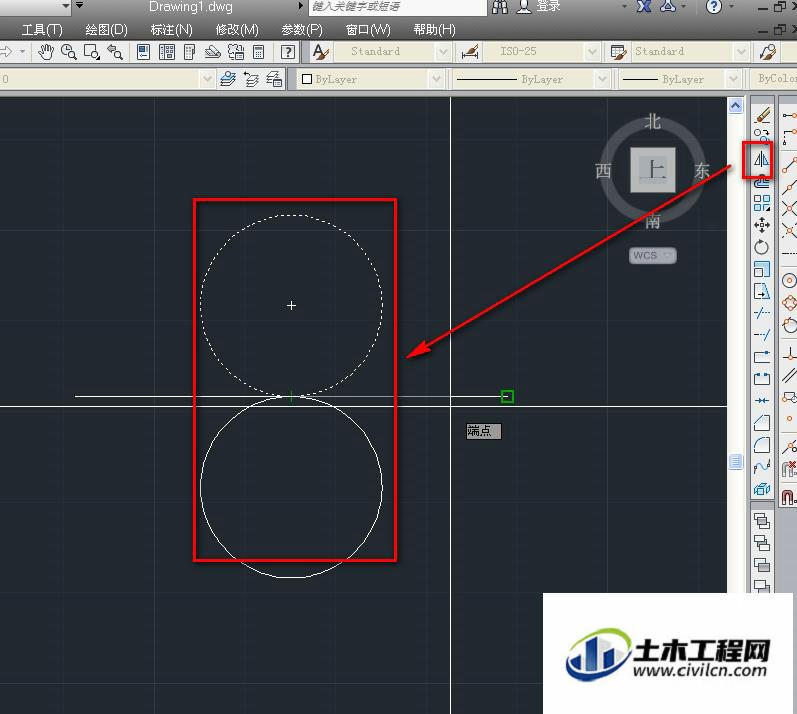Viewport: 797px width, 714px height.
Task: Click the Help question mark toolbar icon
Action: (x=288, y=52)
